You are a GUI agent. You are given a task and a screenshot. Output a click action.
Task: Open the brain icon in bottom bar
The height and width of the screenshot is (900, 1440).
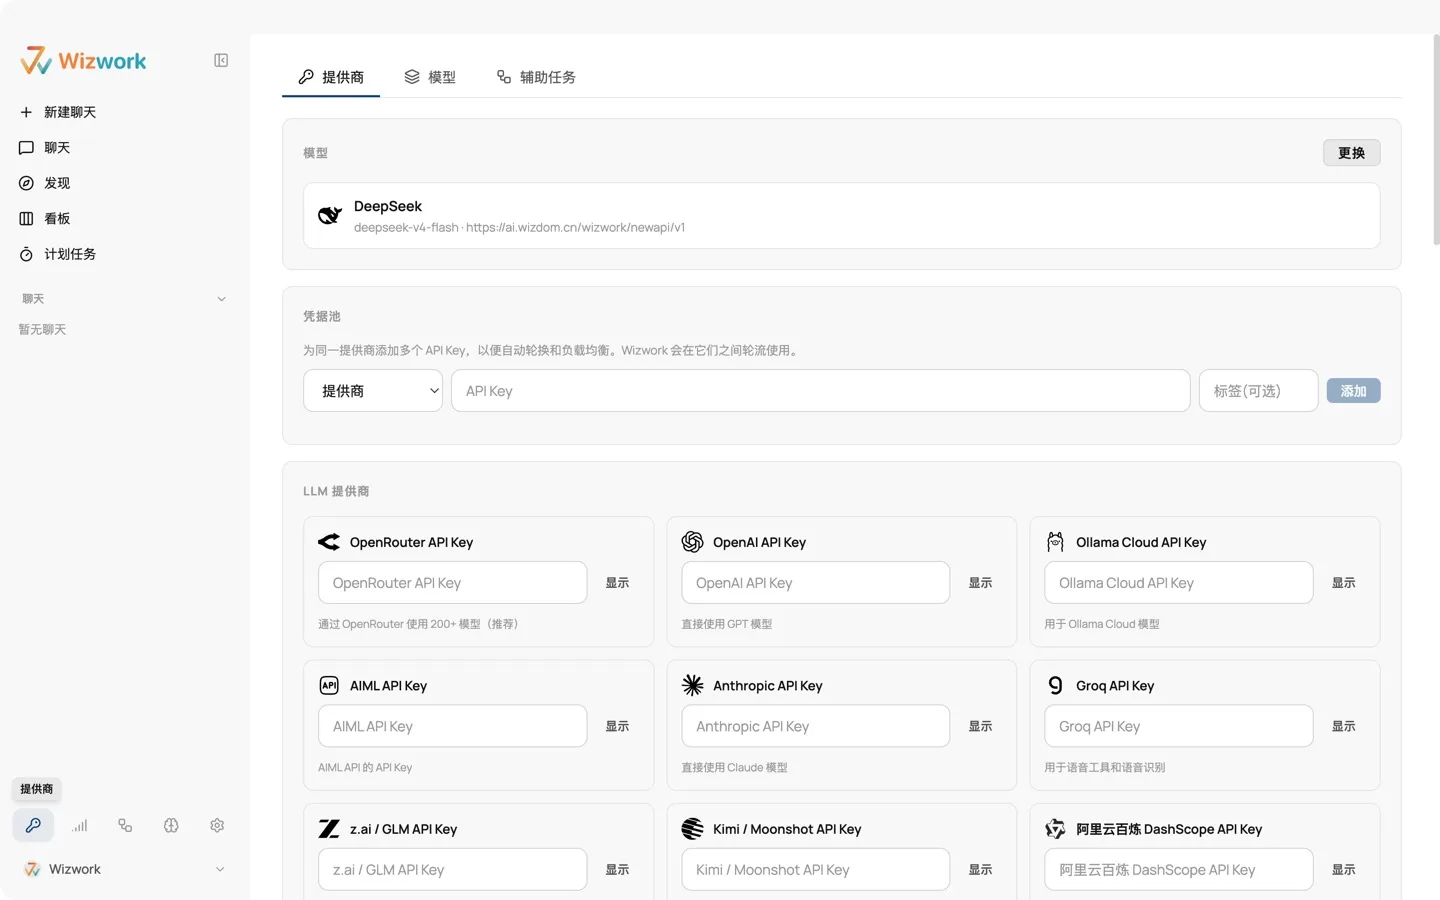click(x=171, y=825)
